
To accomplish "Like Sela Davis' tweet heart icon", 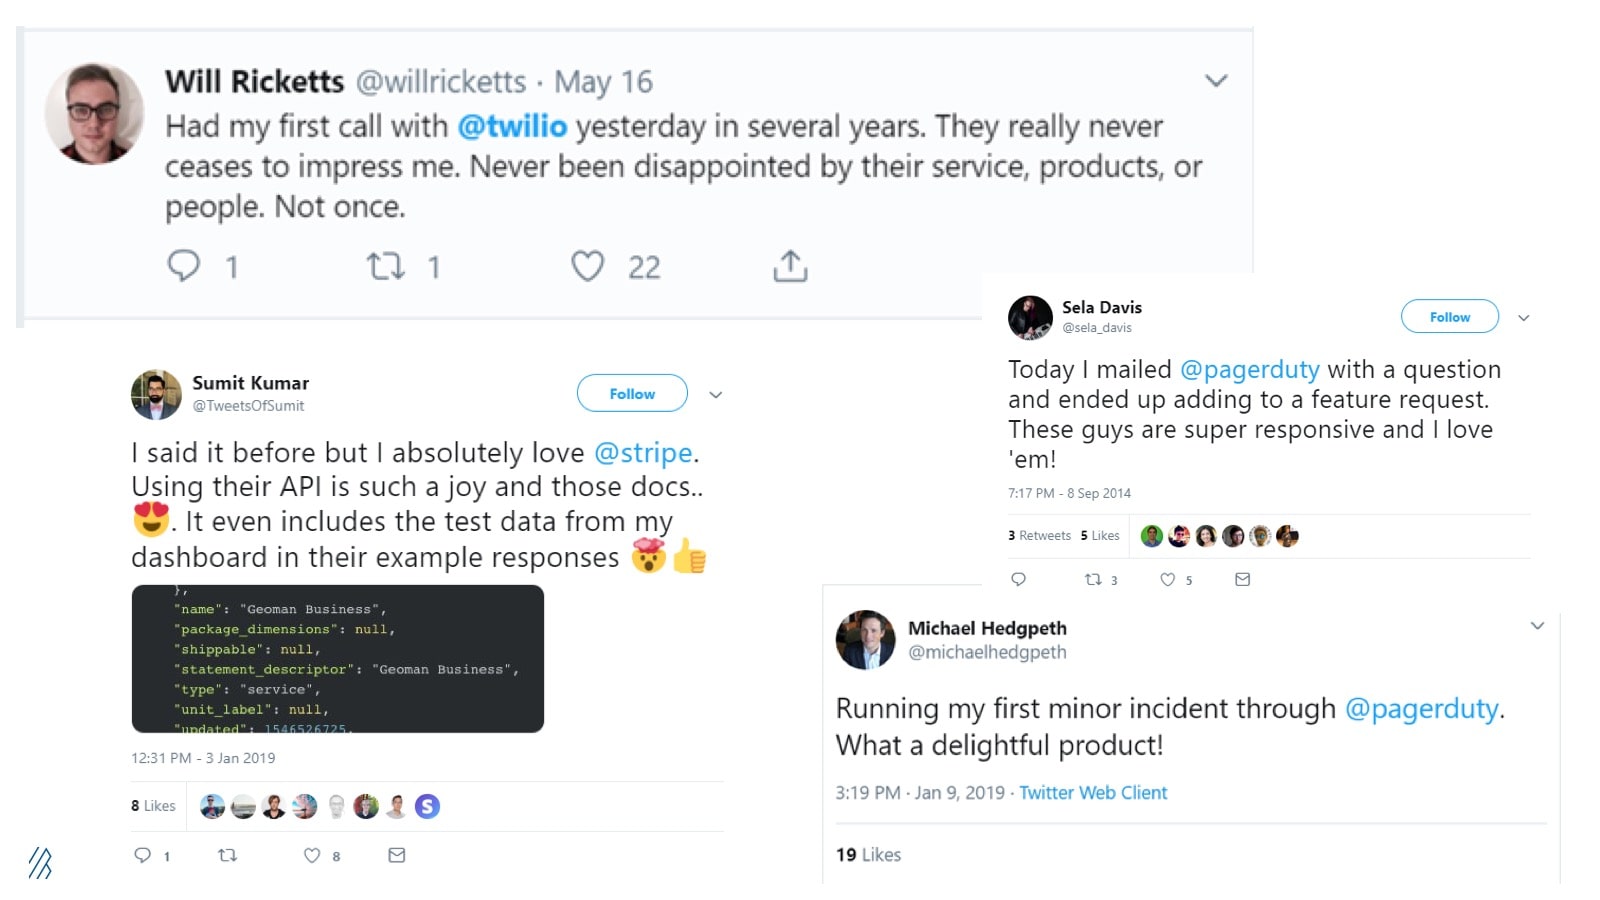I will [1167, 579].
